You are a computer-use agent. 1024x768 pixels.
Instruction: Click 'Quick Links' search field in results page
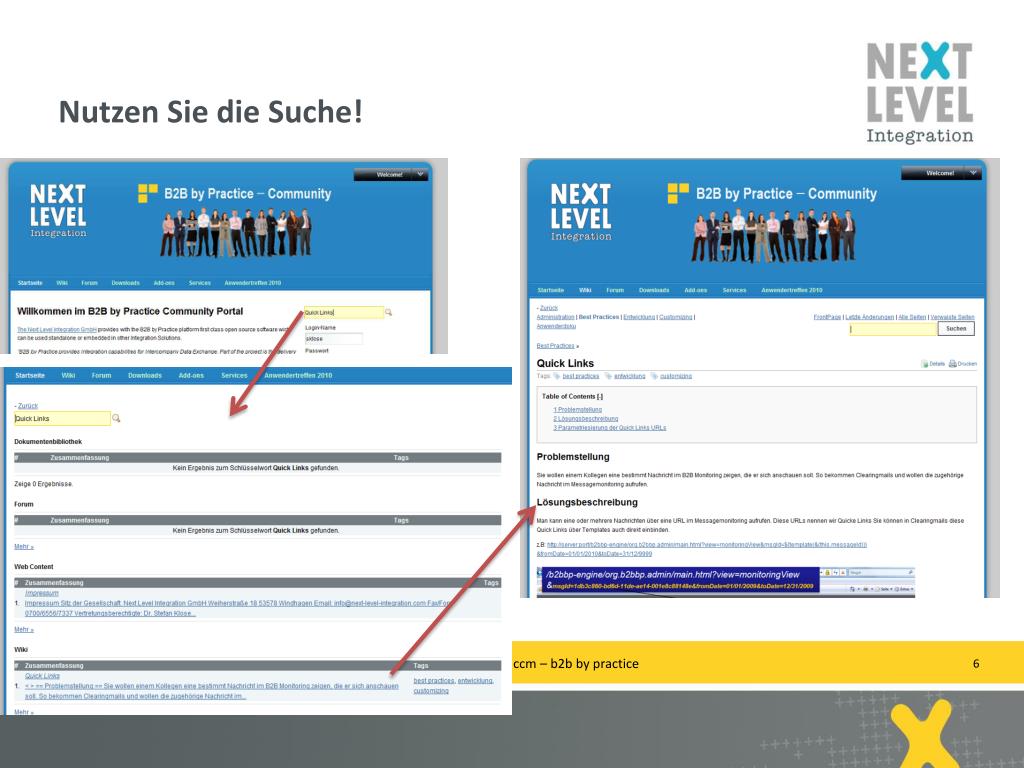point(62,419)
